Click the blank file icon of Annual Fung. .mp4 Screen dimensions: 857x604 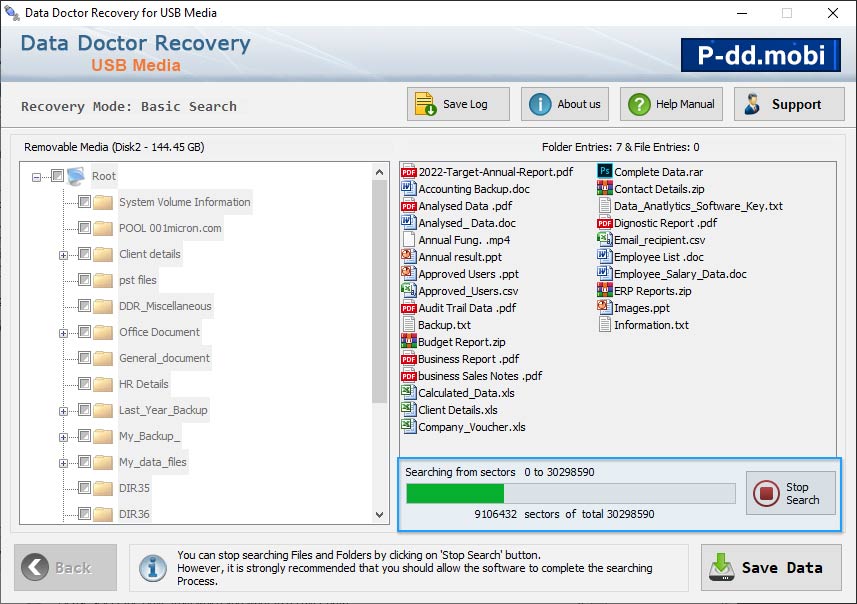click(408, 240)
